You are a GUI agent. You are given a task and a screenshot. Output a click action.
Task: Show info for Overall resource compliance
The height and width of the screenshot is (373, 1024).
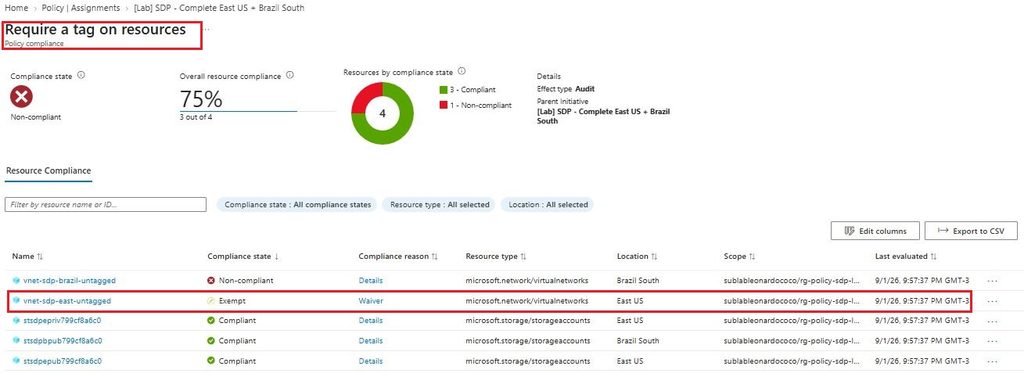point(290,75)
